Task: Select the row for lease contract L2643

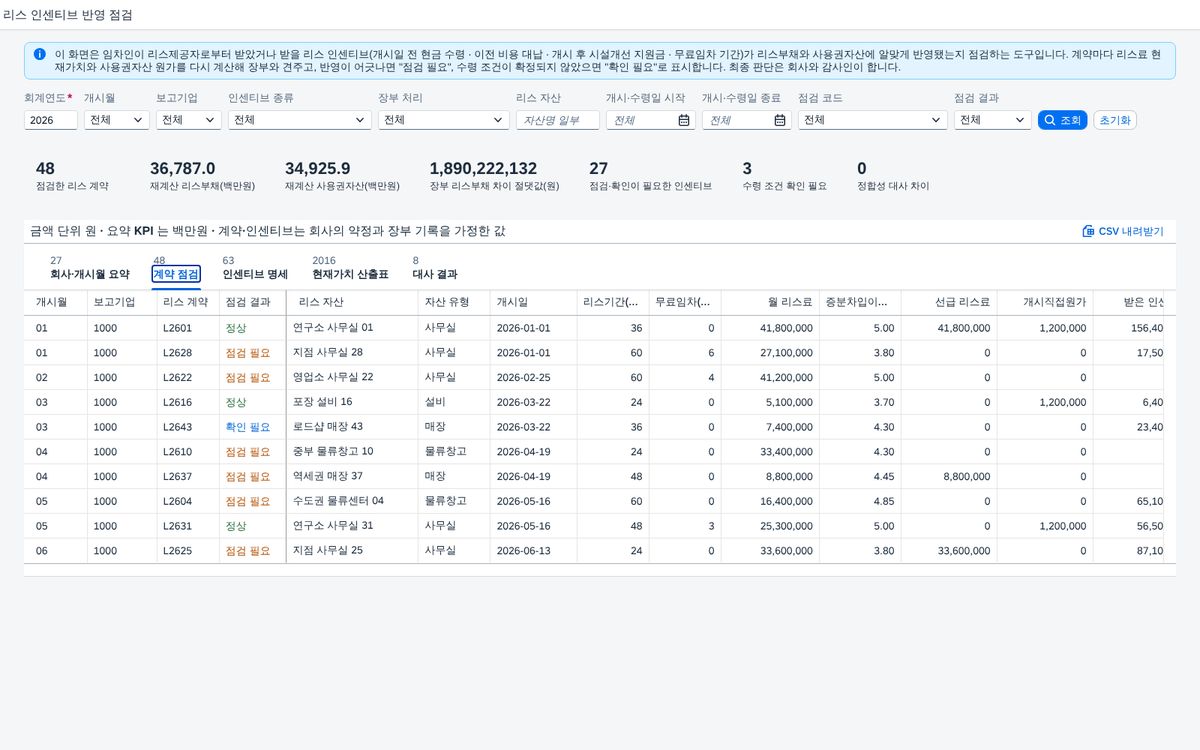Action: click(x=594, y=427)
